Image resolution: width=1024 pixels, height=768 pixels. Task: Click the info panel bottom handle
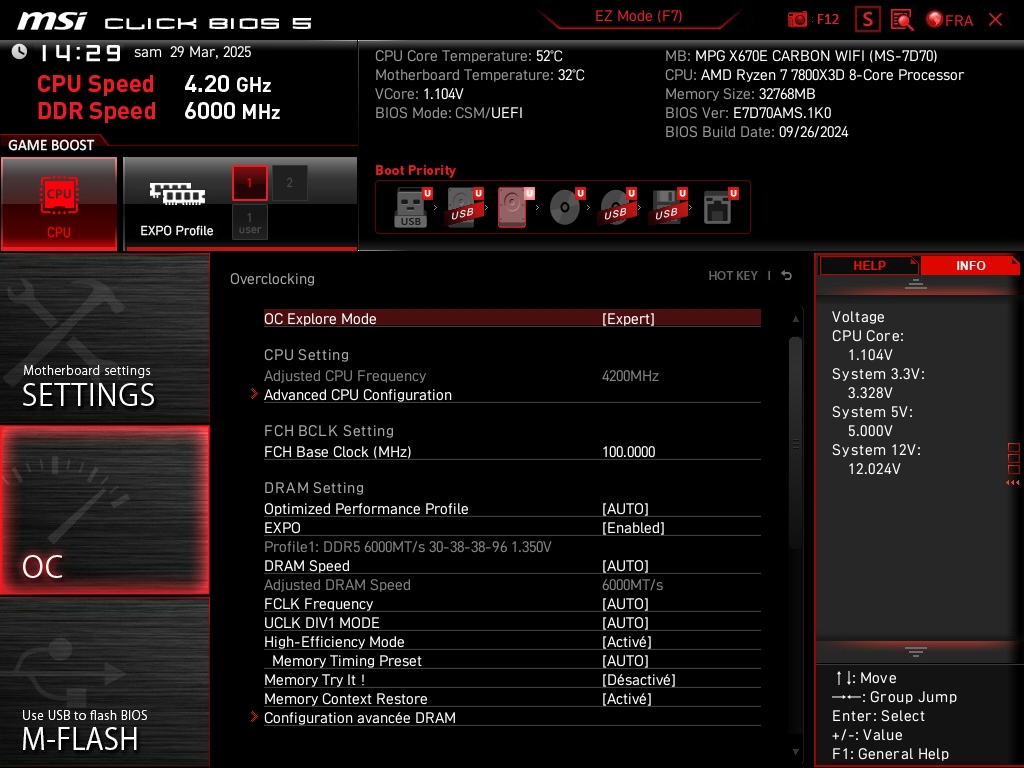coord(916,651)
